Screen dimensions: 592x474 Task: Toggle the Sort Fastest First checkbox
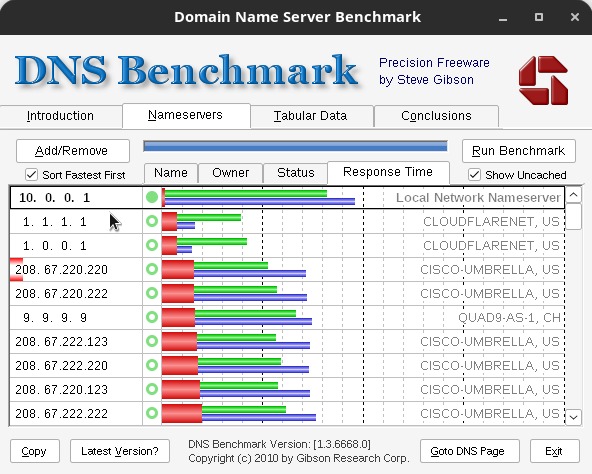click(x=31, y=175)
